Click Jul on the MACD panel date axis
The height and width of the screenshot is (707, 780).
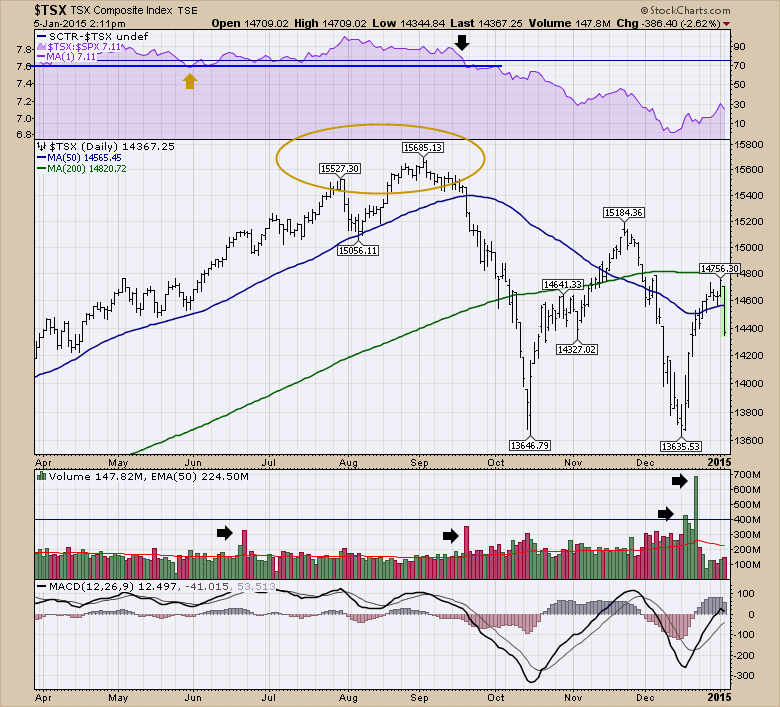(x=269, y=698)
